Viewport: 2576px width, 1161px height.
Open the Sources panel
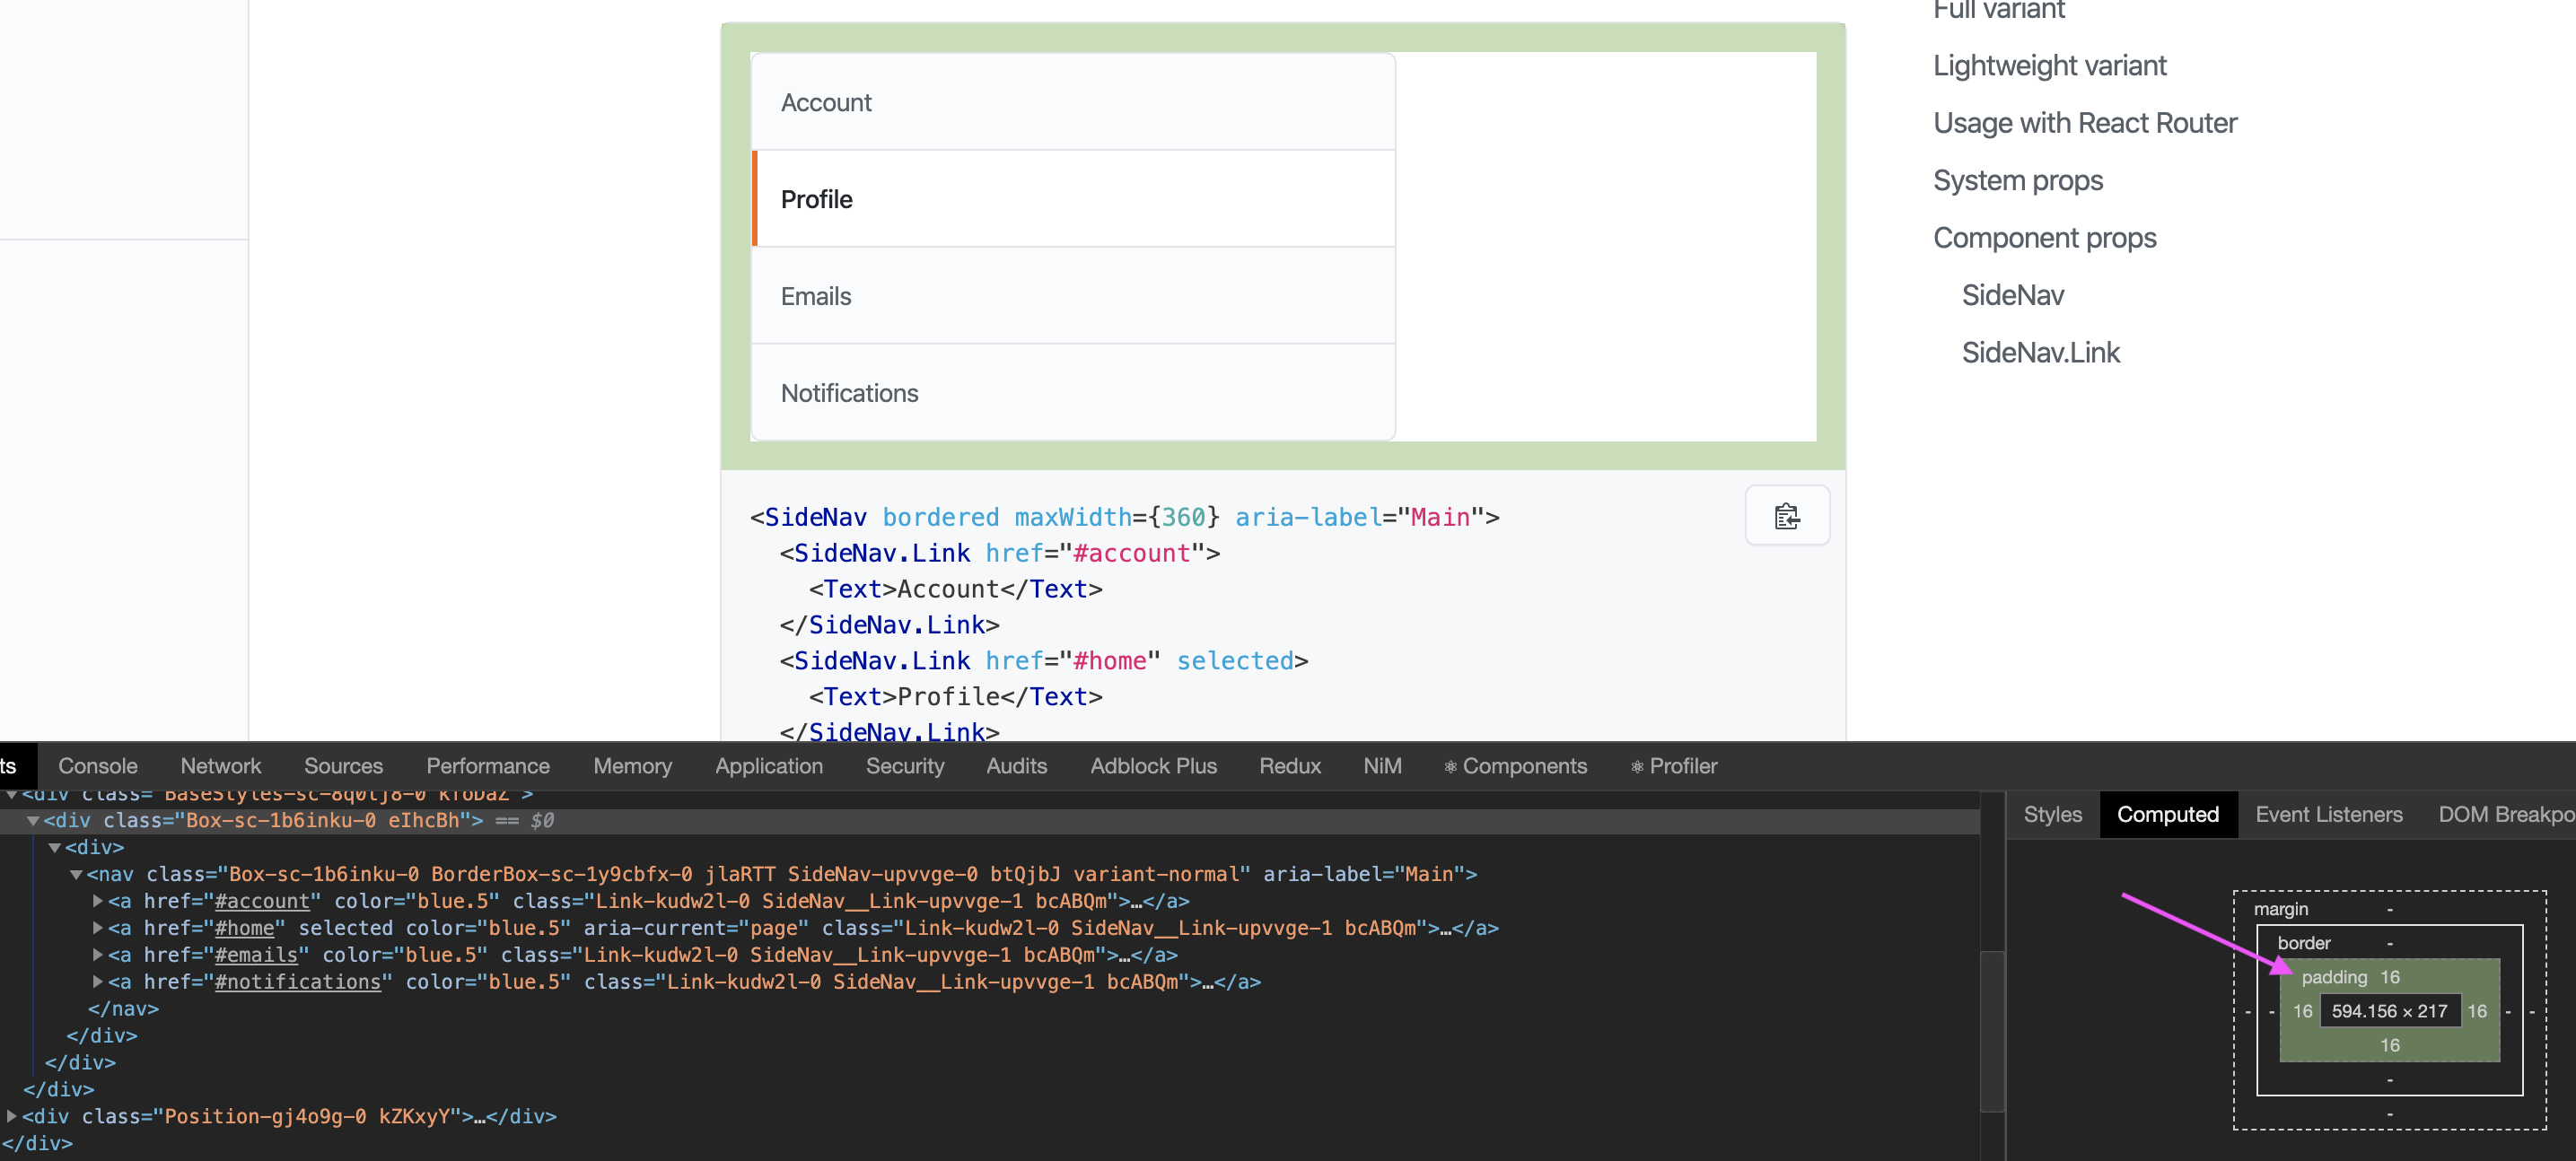point(343,766)
